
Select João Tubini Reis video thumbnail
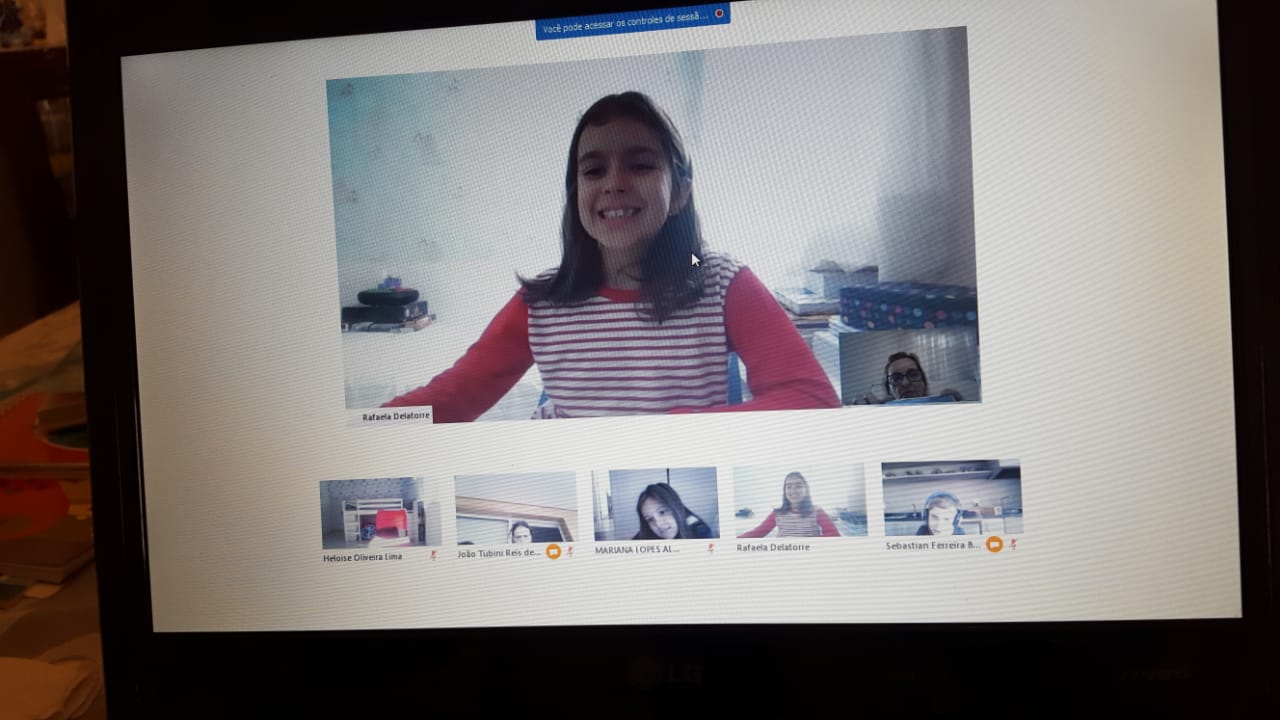(516, 508)
